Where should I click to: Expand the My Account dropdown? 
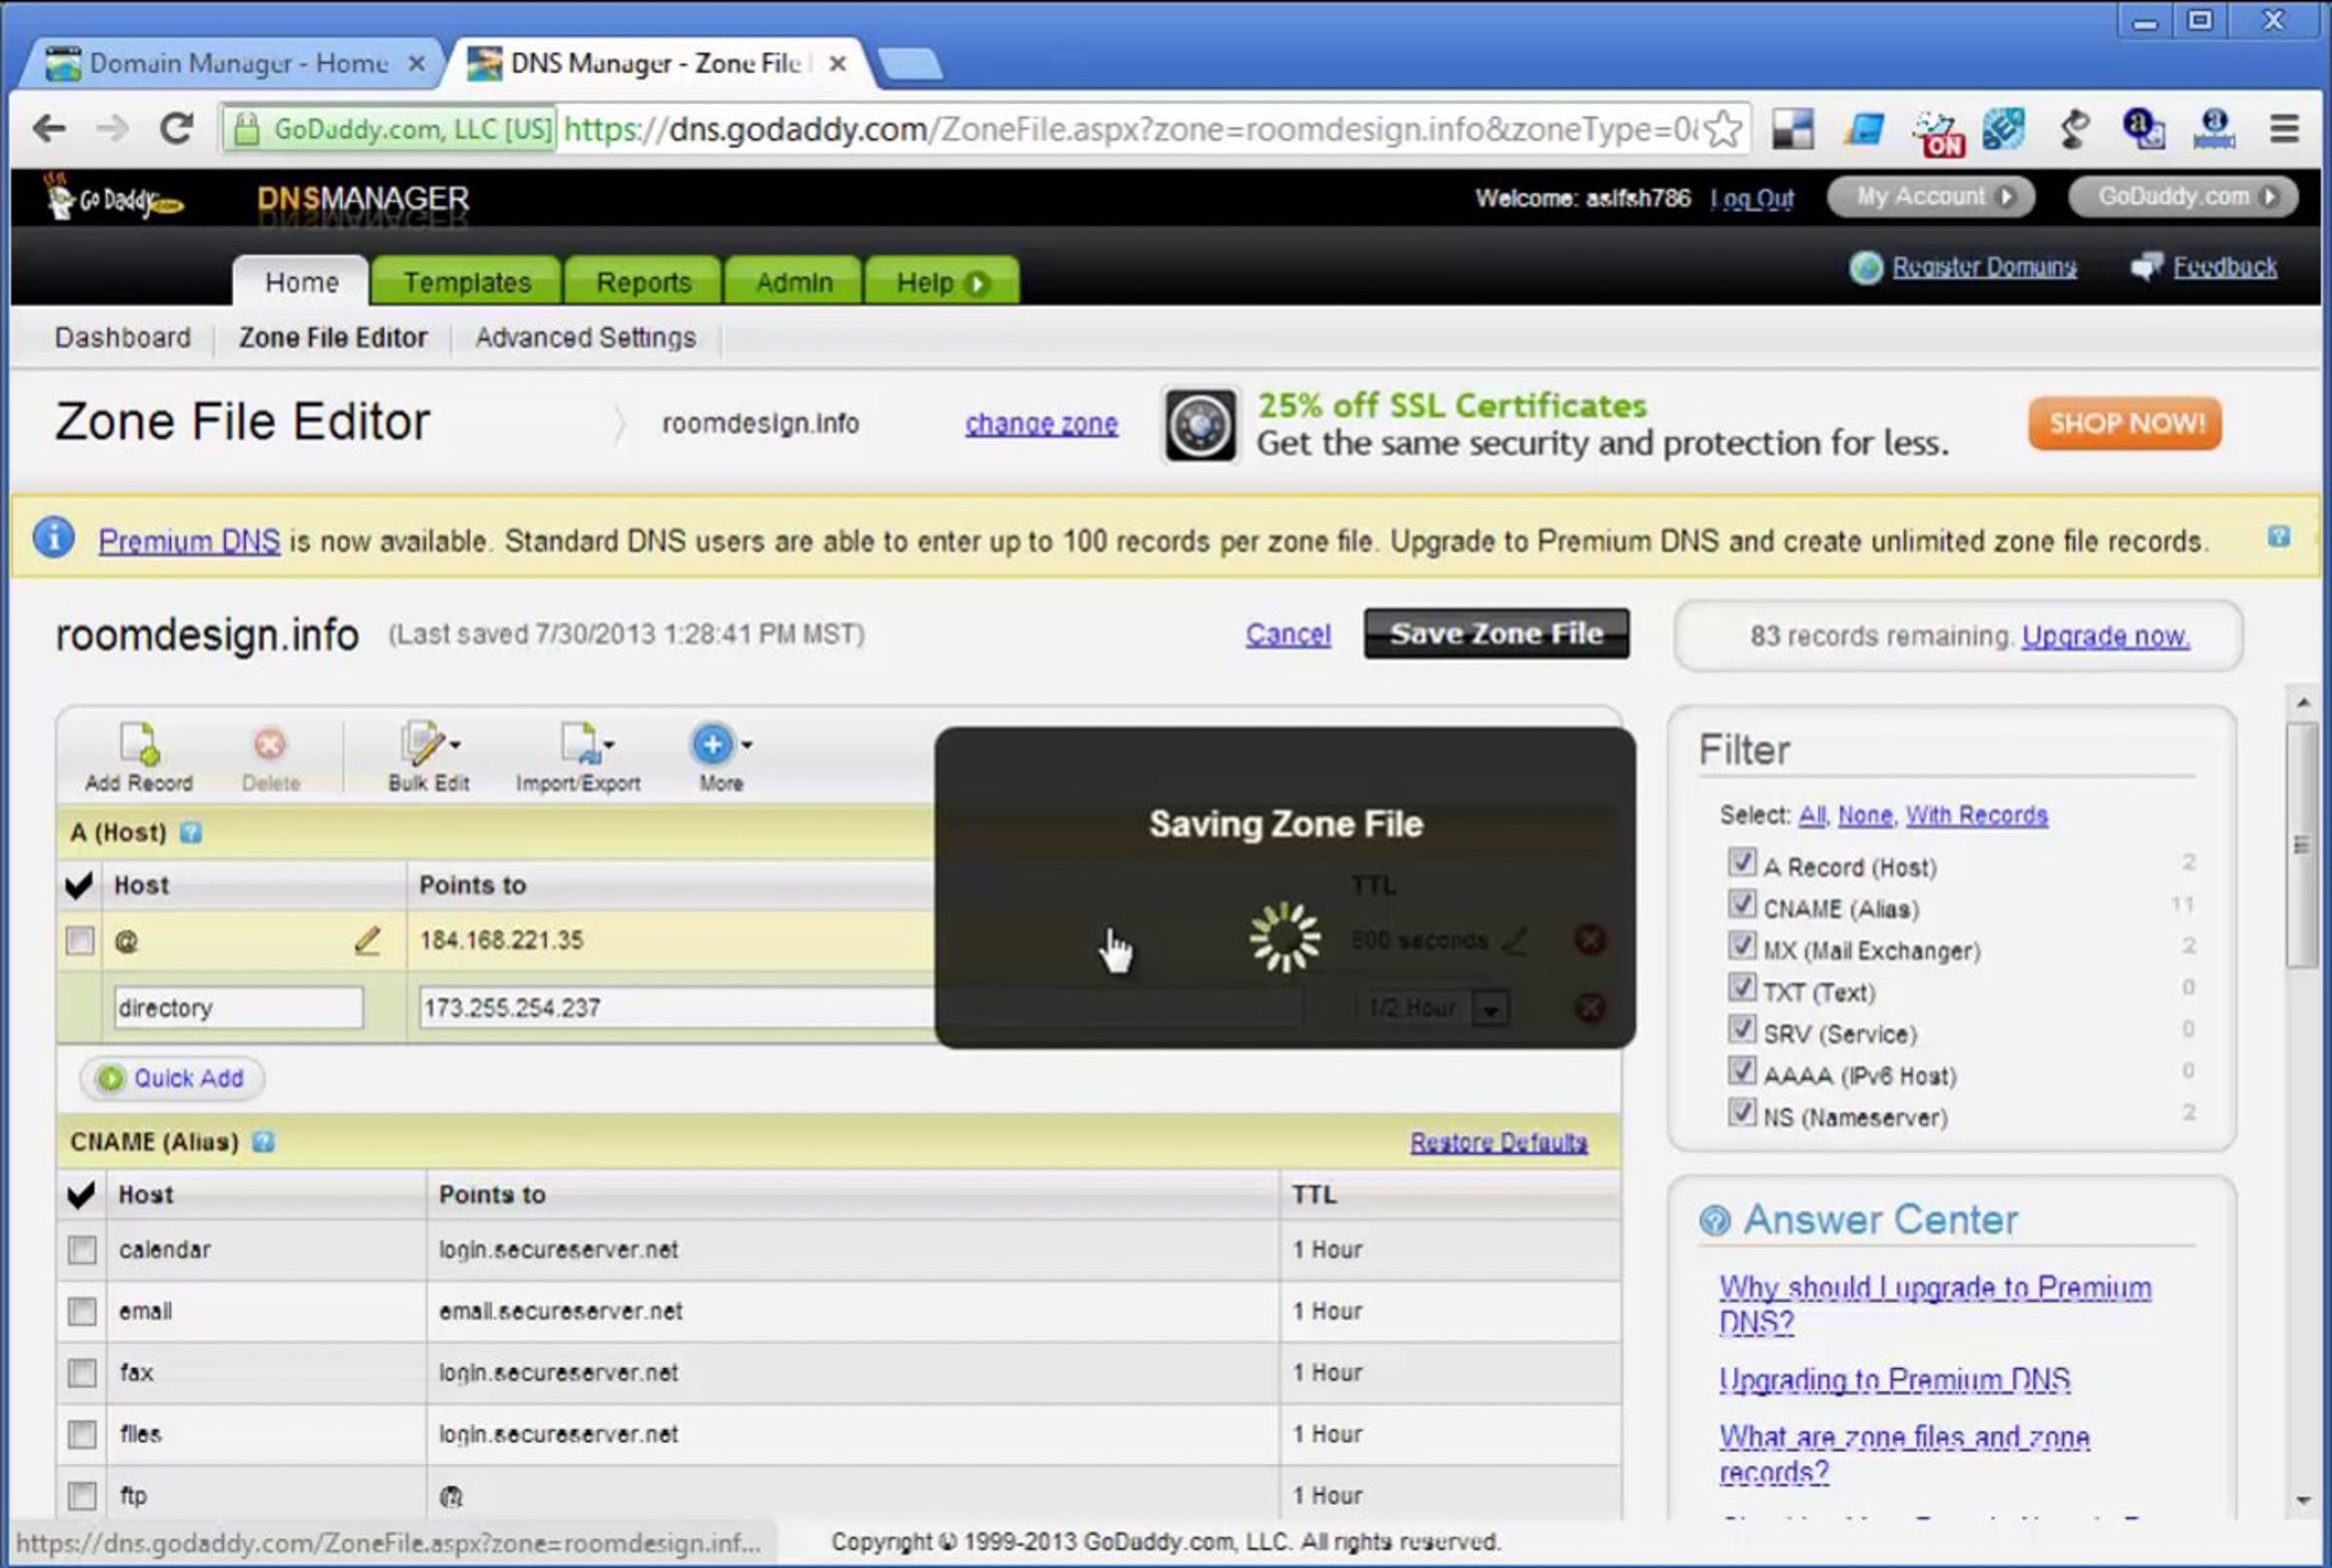pyautogui.click(x=1930, y=196)
